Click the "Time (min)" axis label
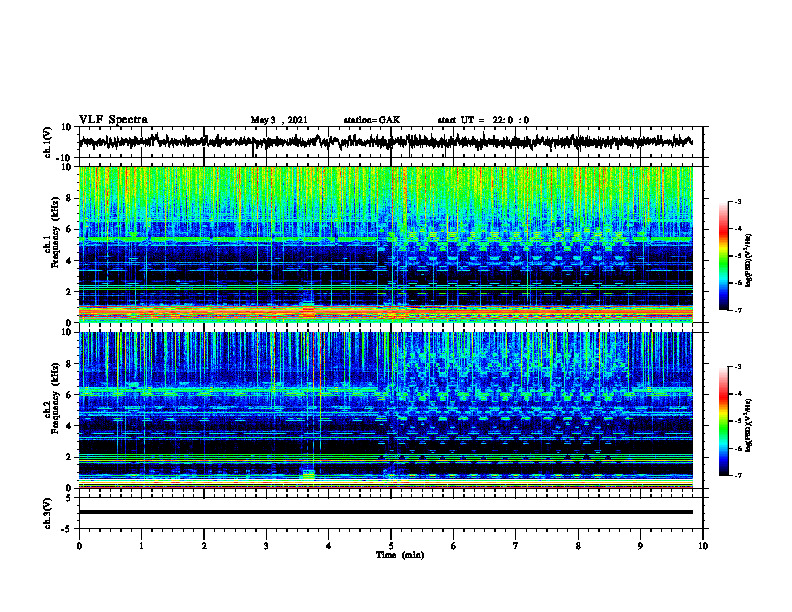This screenshot has height=612, width=792. tap(400, 555)
